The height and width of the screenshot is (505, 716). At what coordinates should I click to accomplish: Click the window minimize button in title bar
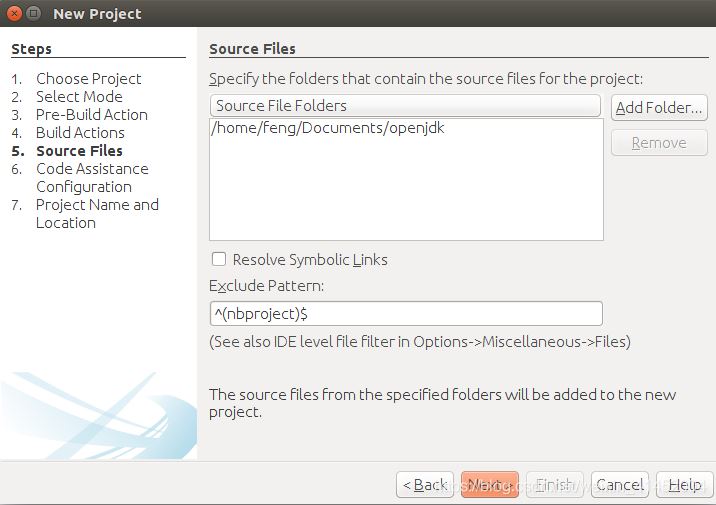(33, 14)
